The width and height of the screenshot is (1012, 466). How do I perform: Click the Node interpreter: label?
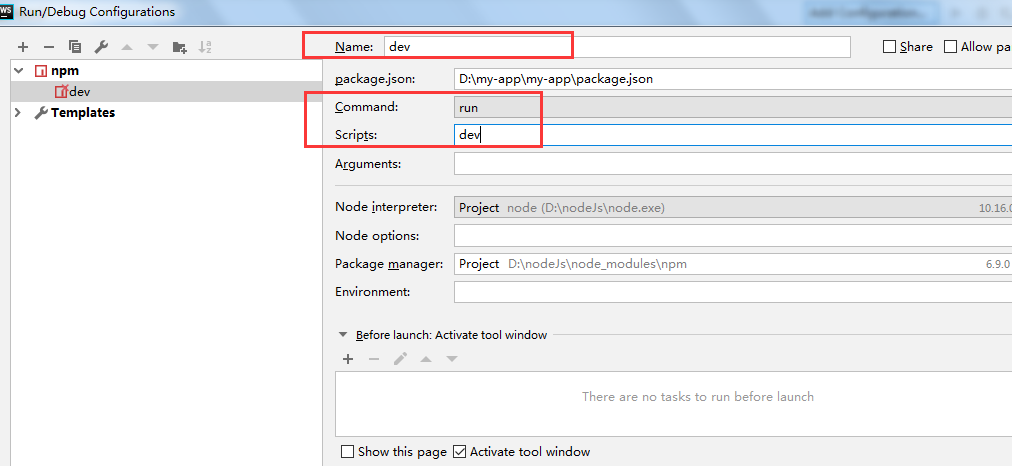point(386,207)
